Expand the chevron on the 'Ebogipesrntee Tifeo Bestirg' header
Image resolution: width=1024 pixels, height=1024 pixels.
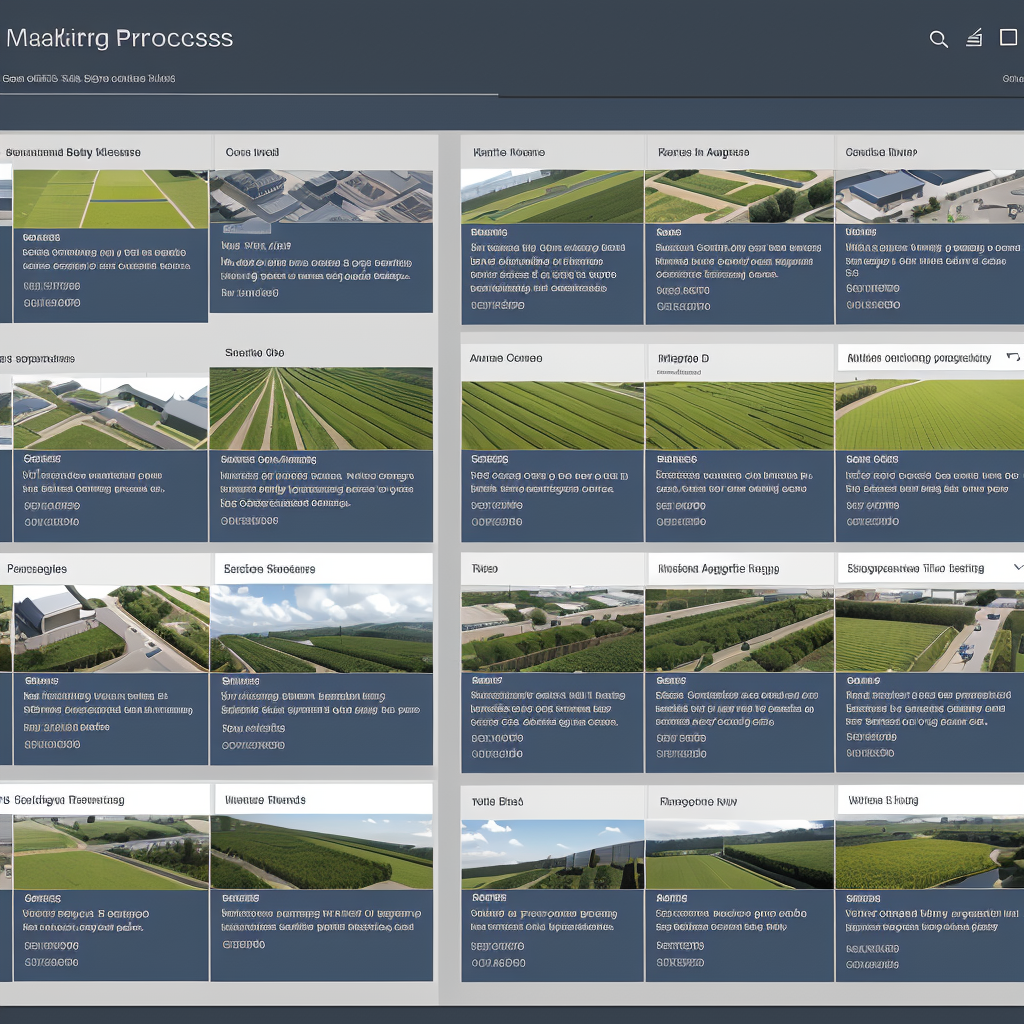[1018, 567]
